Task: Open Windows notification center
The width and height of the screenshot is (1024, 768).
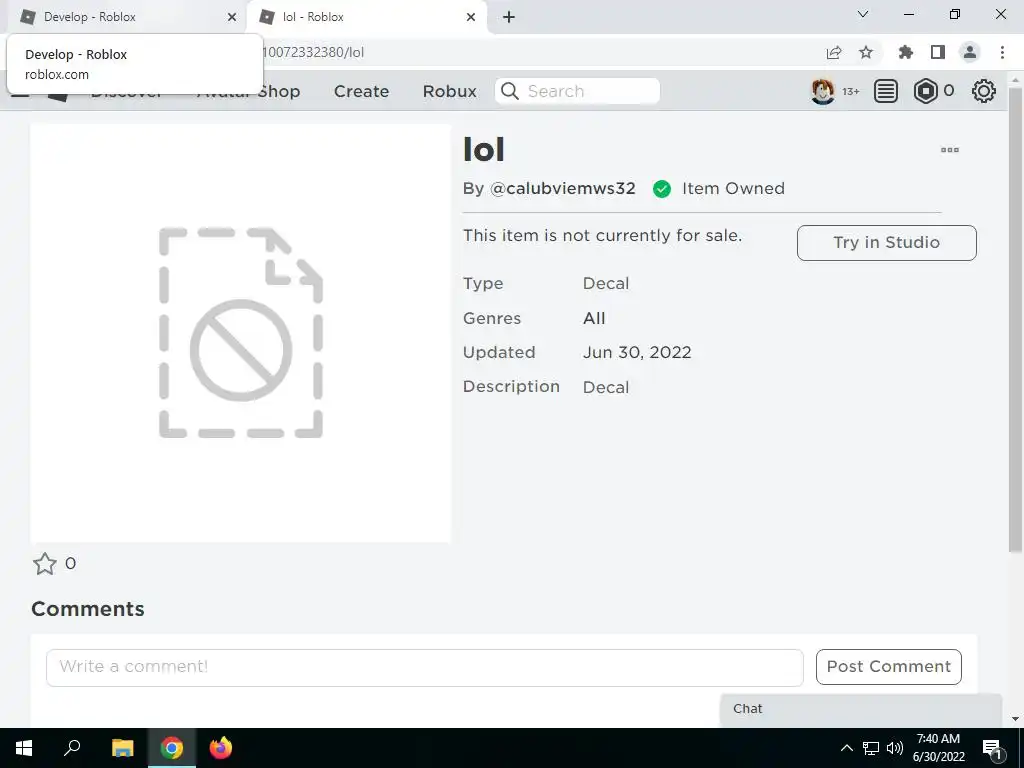Action: click(x=992, y=748)
